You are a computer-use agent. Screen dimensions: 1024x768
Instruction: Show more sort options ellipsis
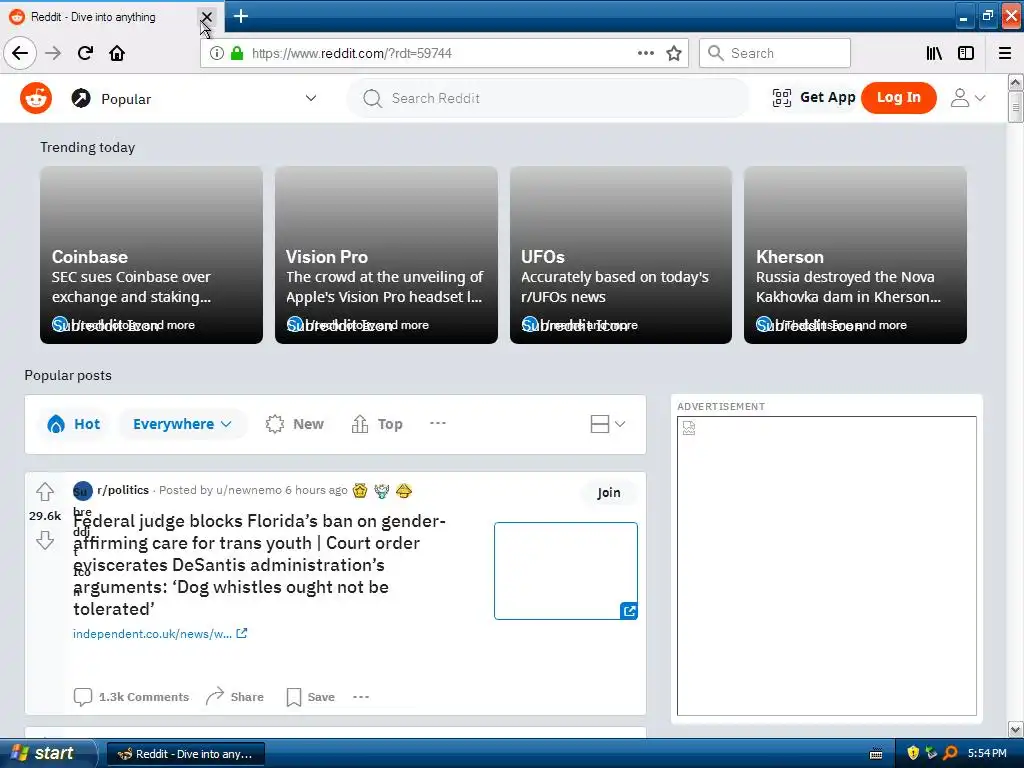[x=438, y=423]
